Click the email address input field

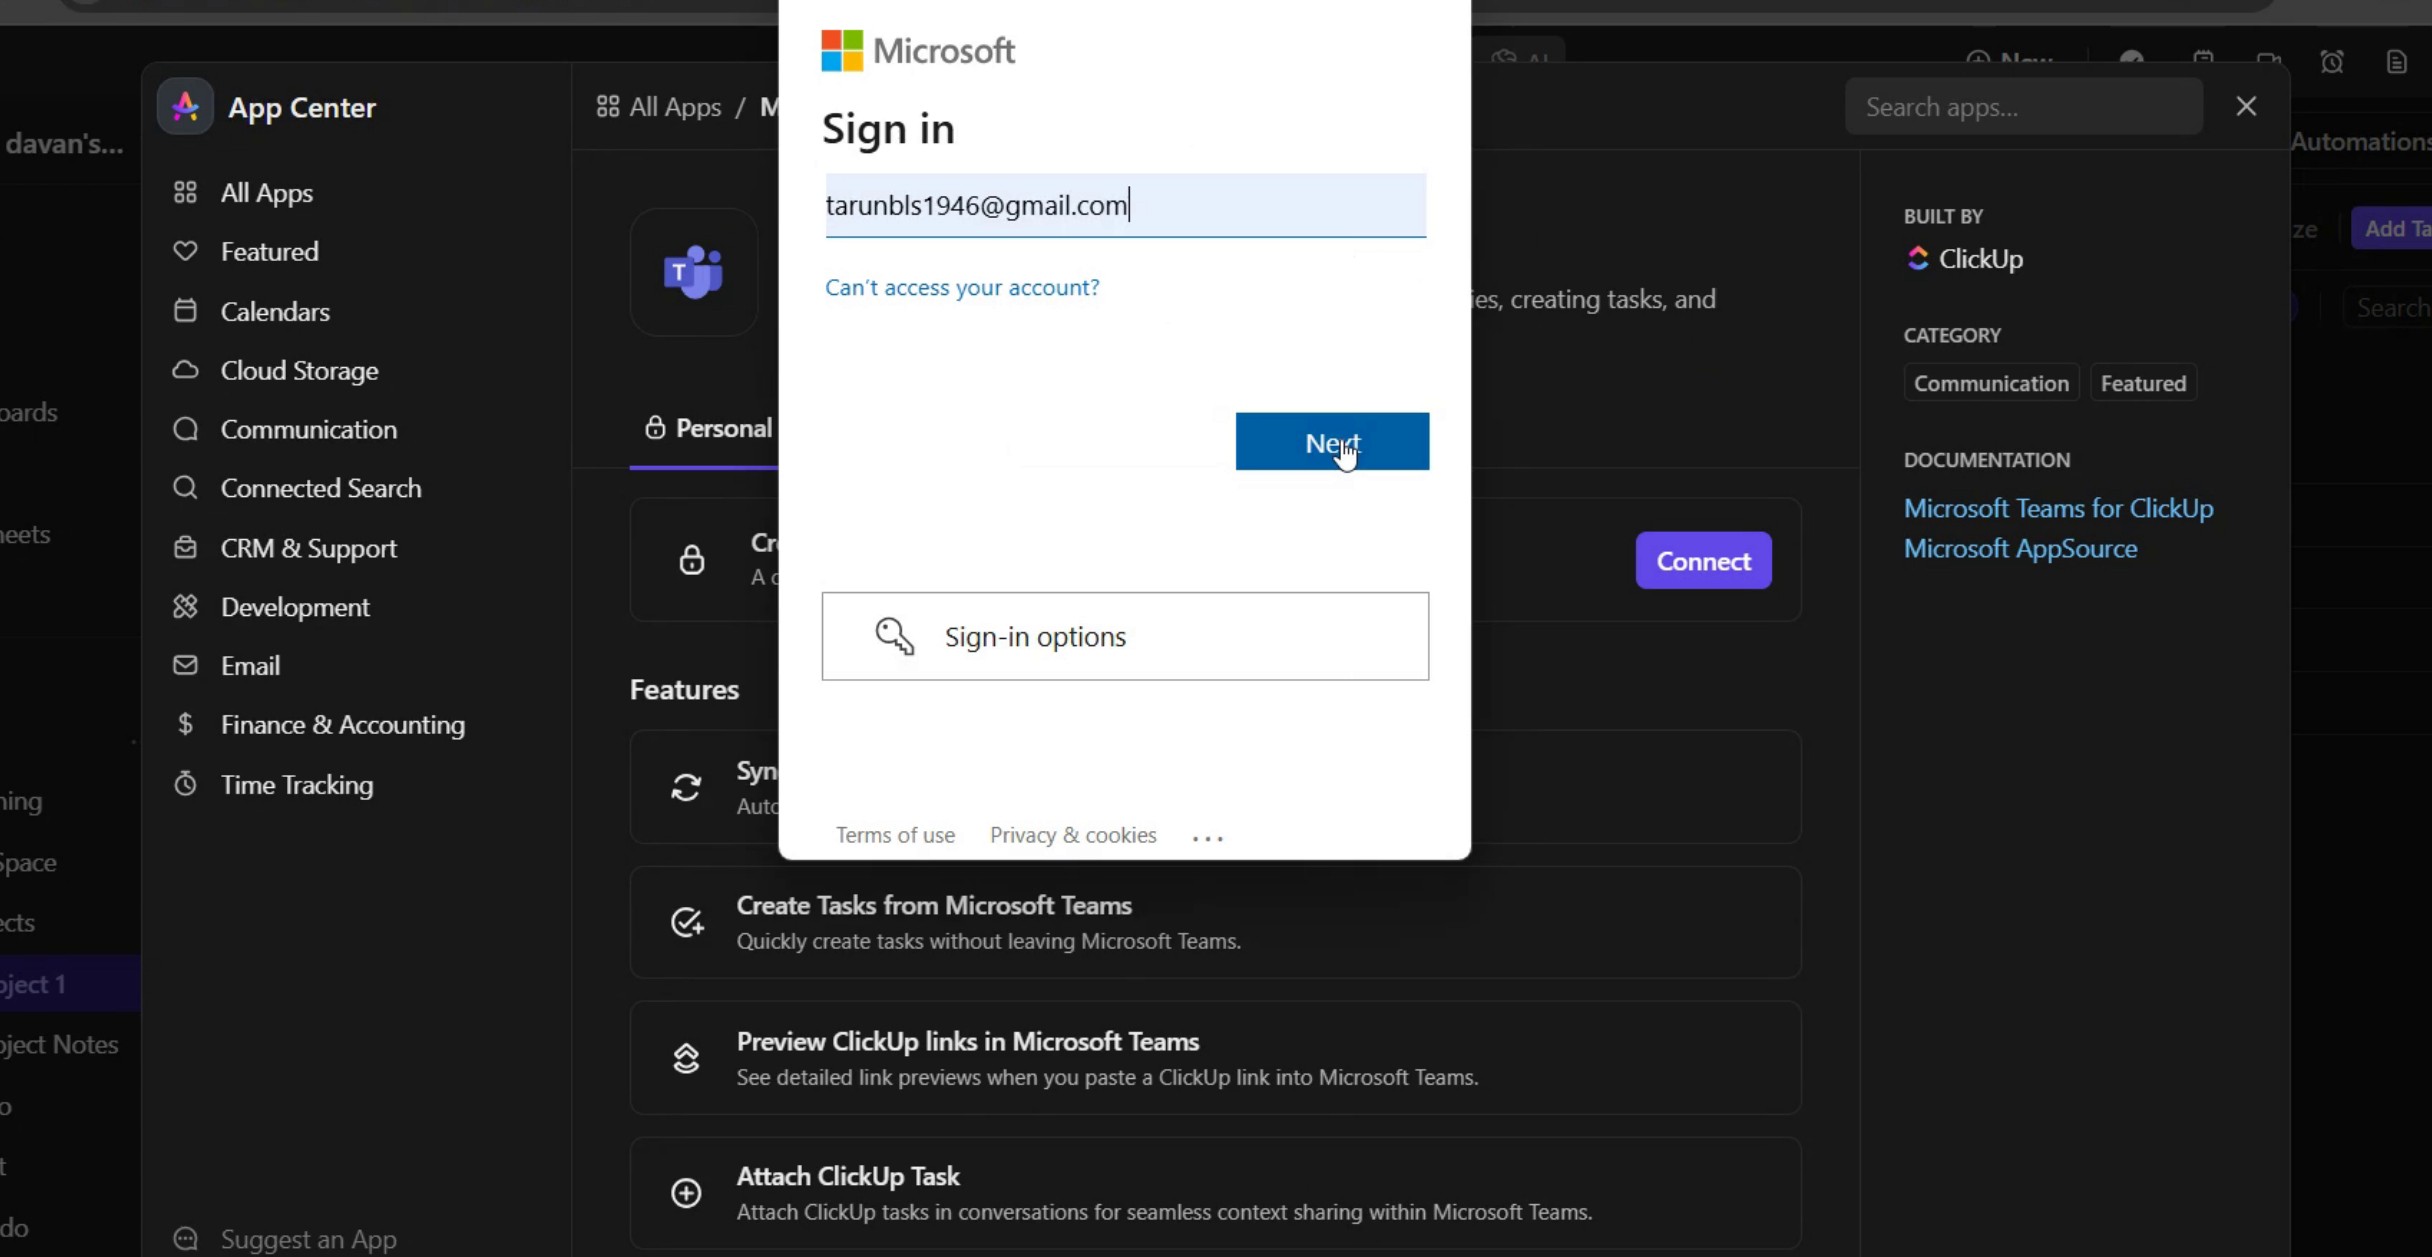click(1124, 206)
